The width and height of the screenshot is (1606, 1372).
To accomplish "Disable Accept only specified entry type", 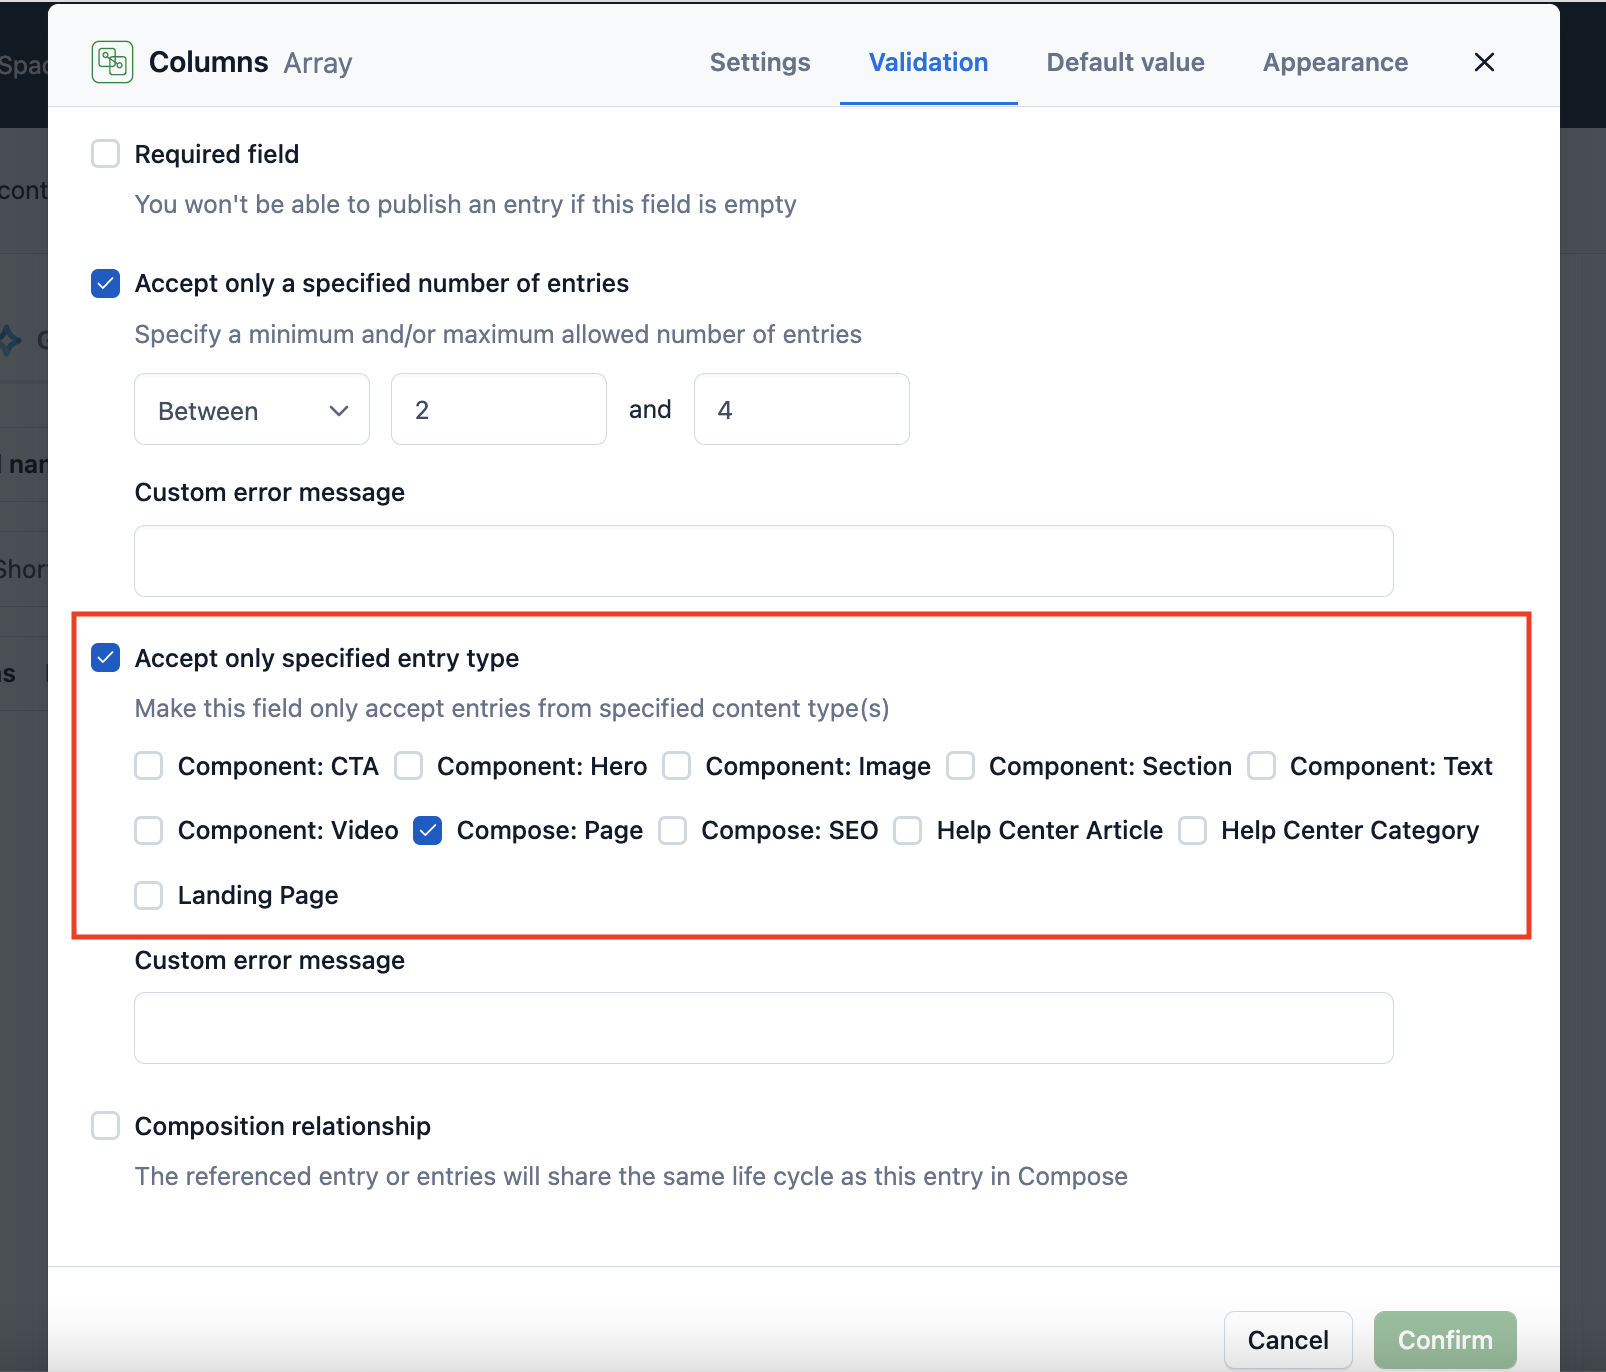I will click(x=106, y=658).
